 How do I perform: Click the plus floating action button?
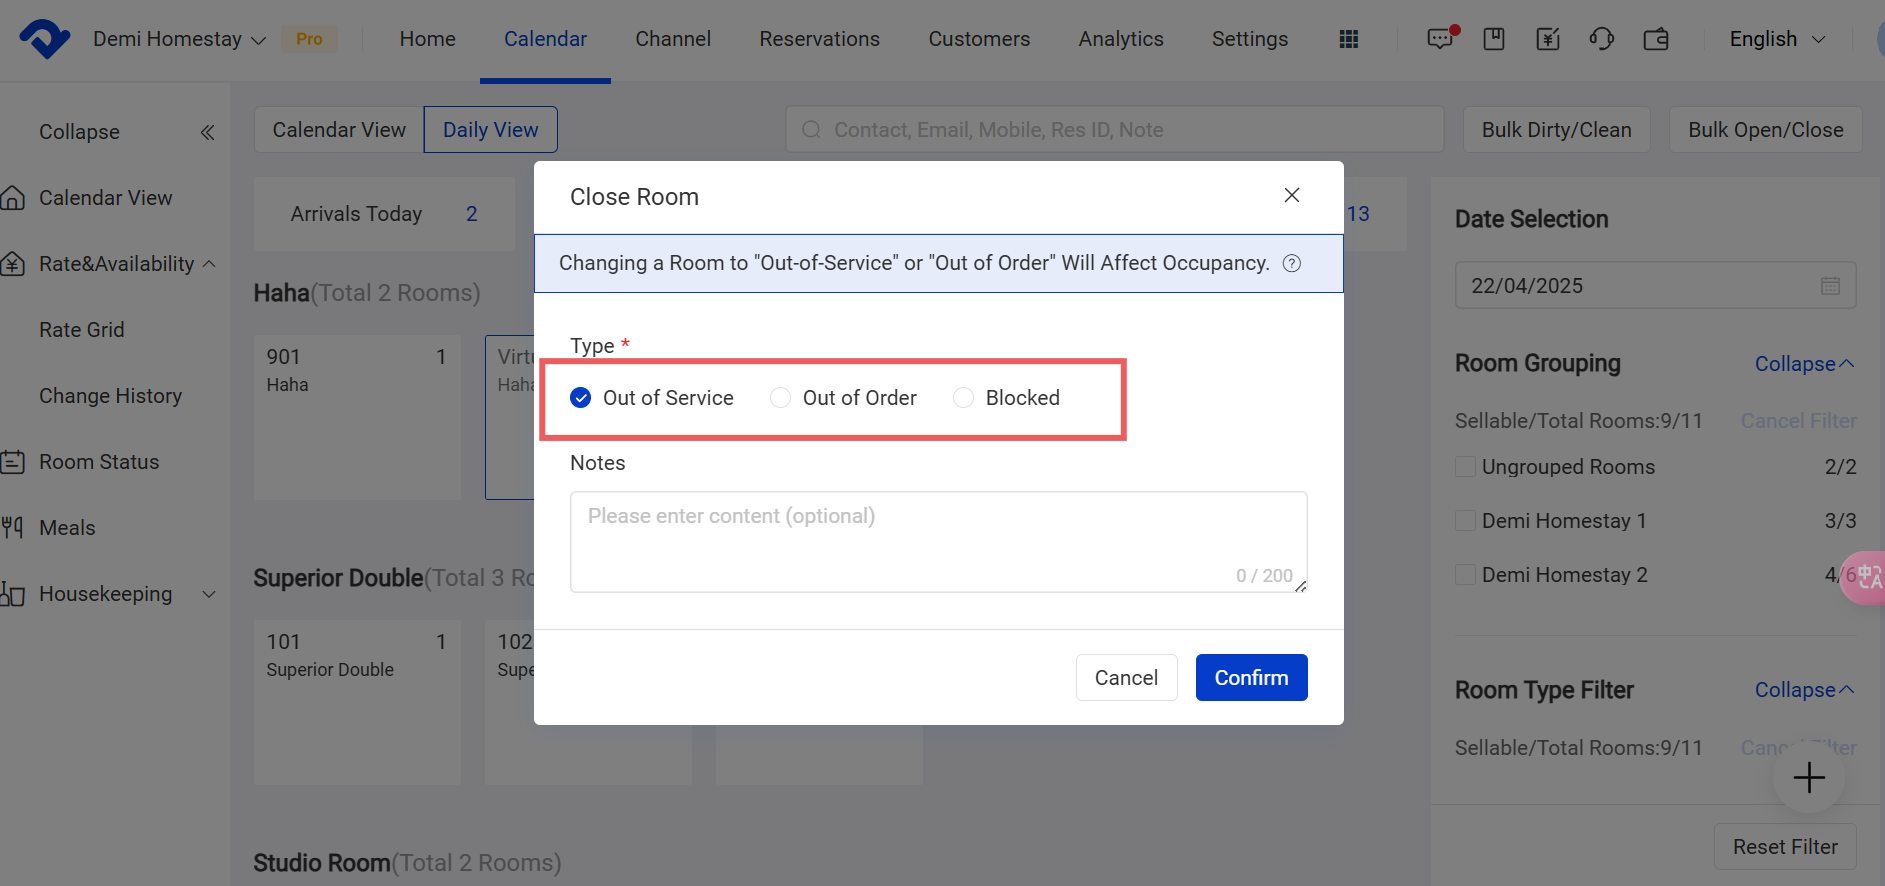pos(1808,777)
